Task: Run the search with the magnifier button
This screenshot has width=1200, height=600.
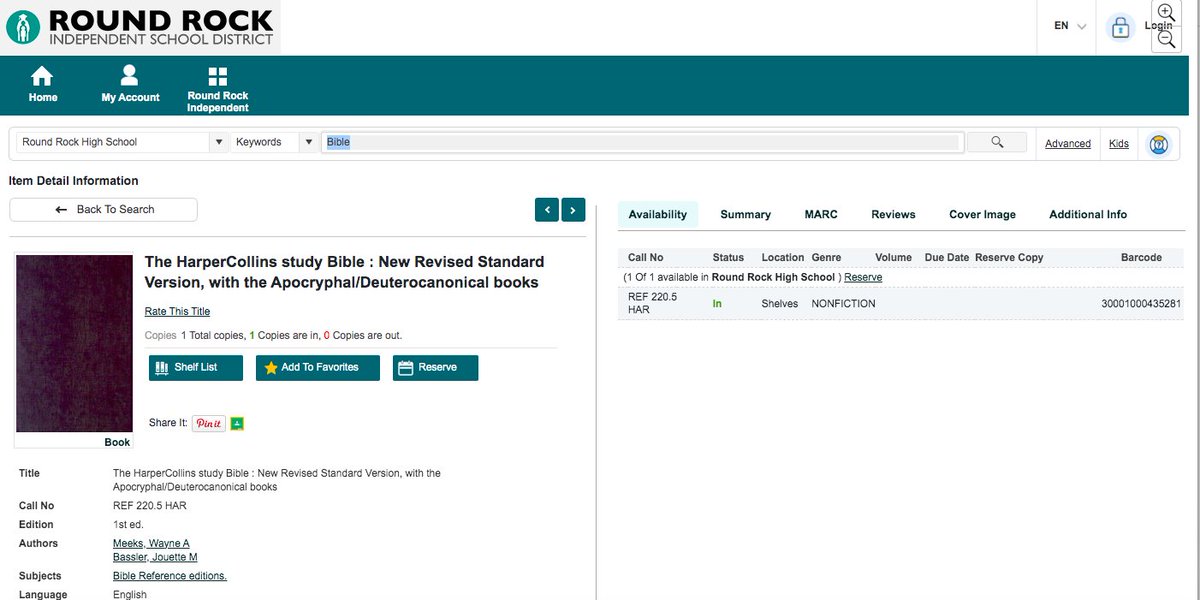Action: coord(997,142)
